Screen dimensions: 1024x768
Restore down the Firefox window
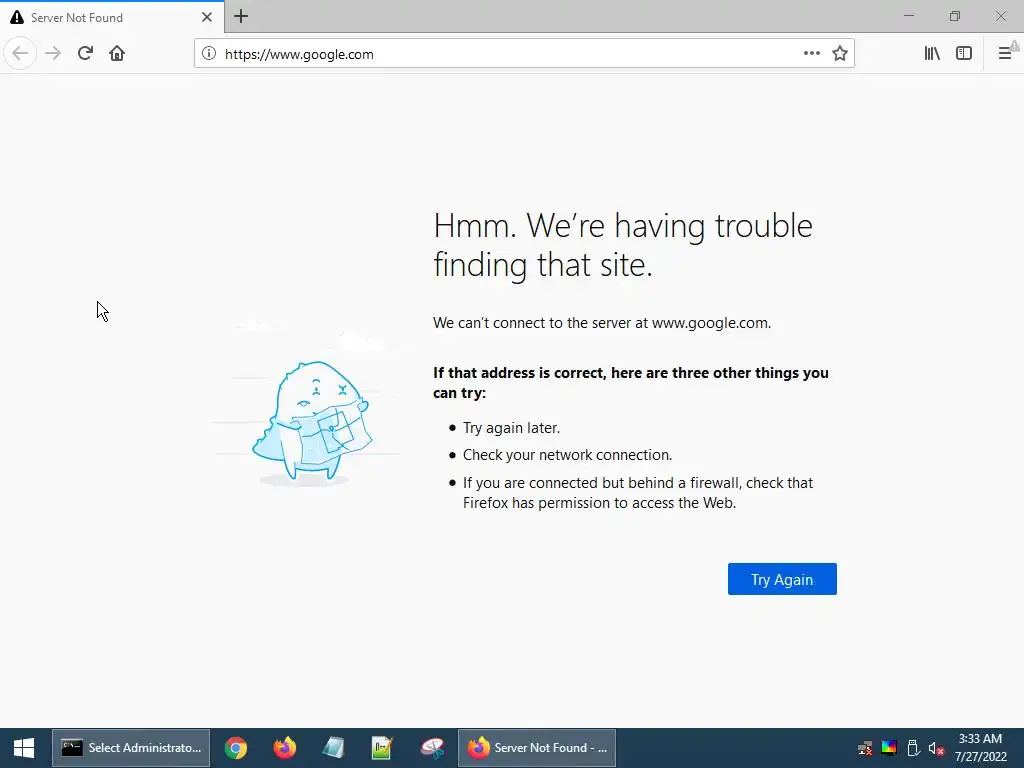point(955,16)
